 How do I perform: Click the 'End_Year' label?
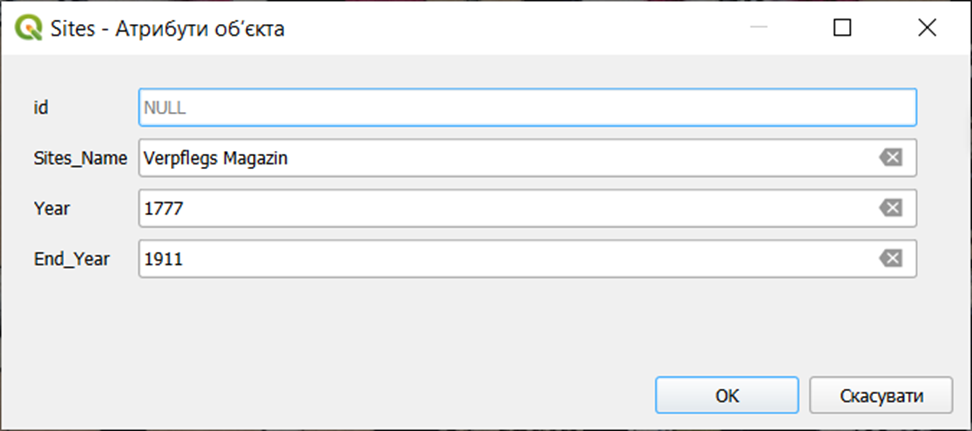pyautogui.click(x=71, y=259)
